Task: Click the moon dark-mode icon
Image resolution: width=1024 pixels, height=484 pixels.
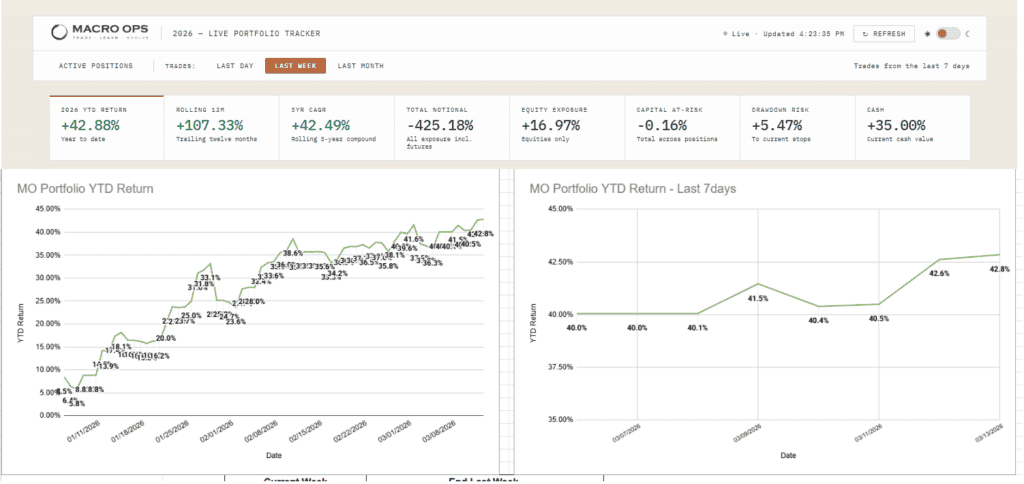Action: pyautogui.click(x=968, y=34)
